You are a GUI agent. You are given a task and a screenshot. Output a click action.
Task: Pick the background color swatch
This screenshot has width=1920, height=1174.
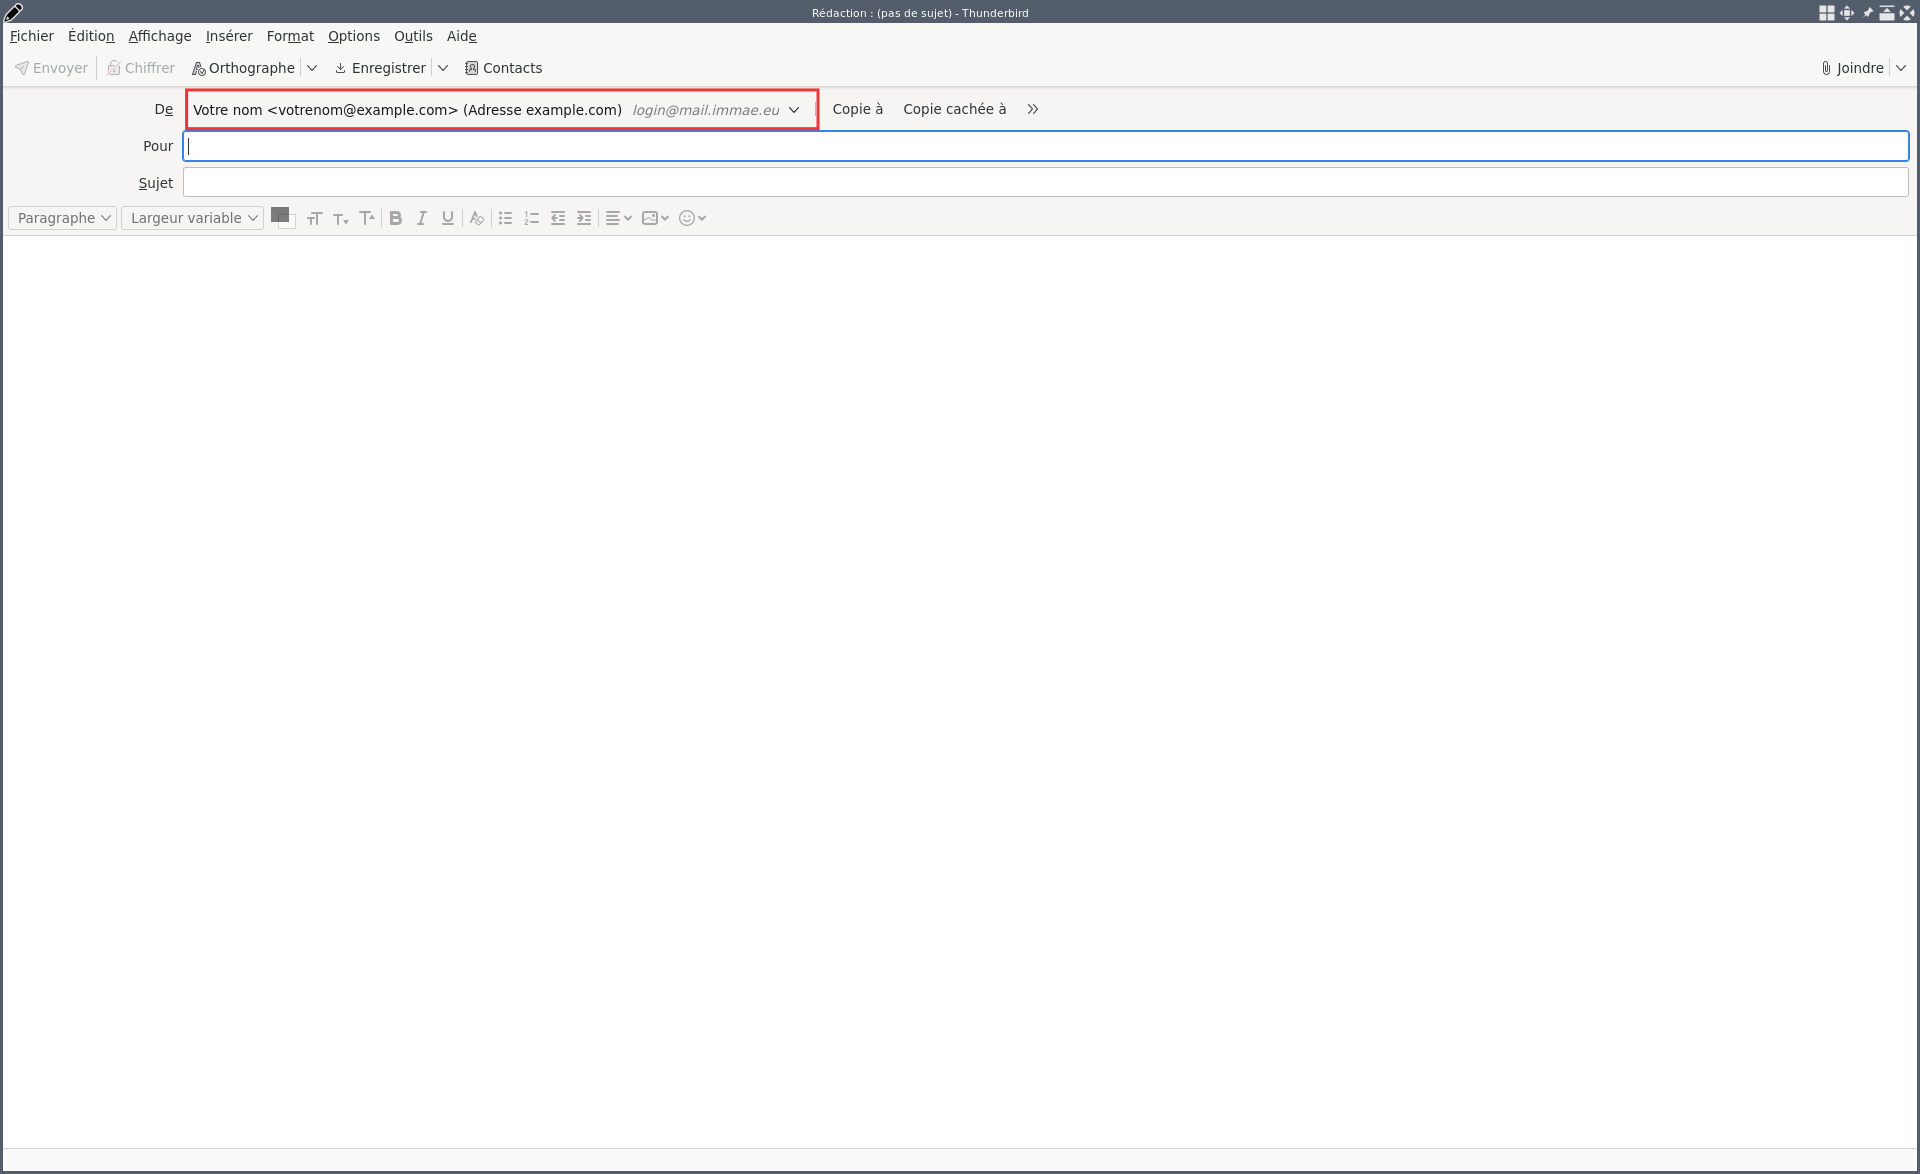click(290, 223)
